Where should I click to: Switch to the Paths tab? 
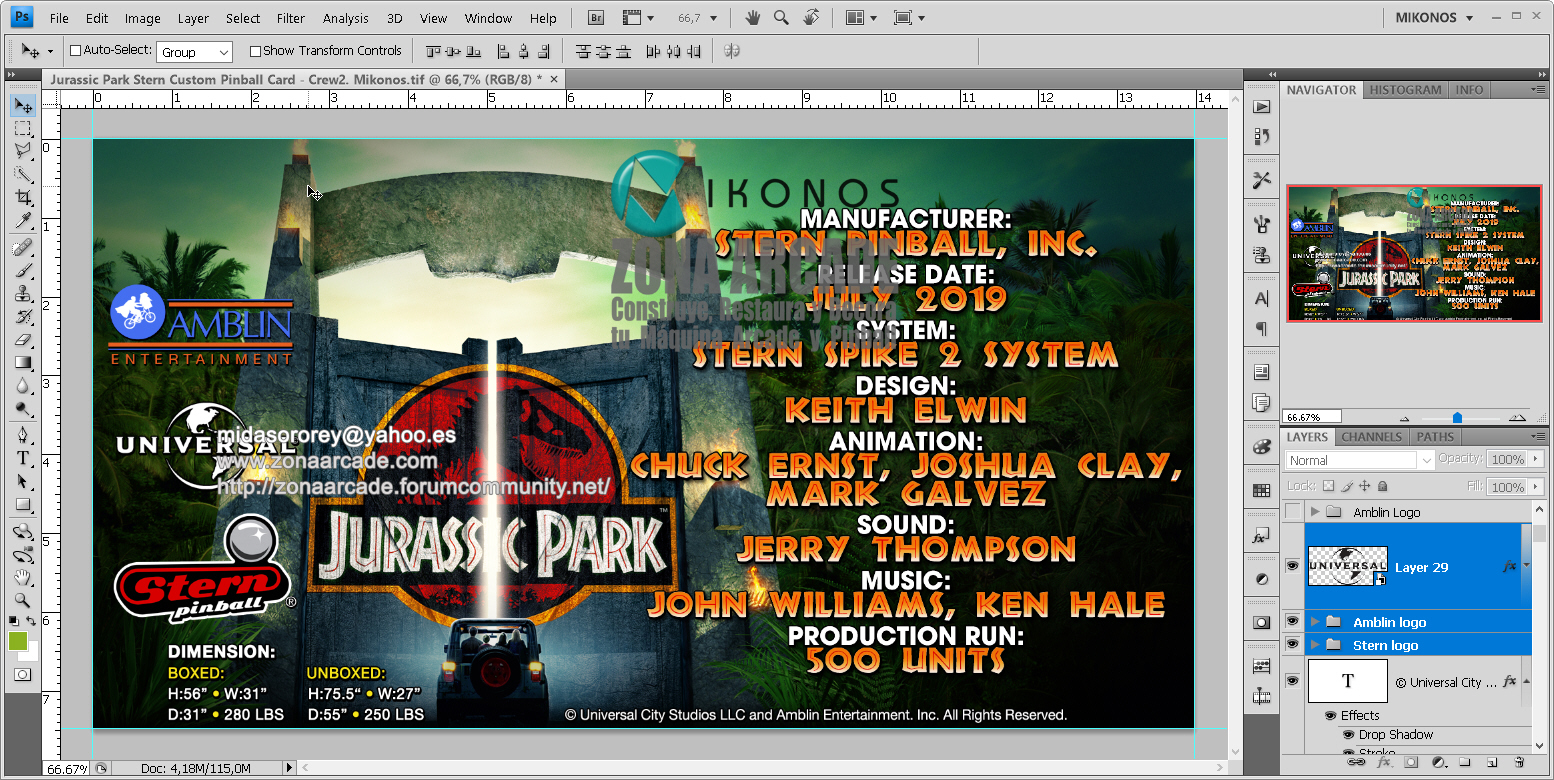click(1434, 436)
